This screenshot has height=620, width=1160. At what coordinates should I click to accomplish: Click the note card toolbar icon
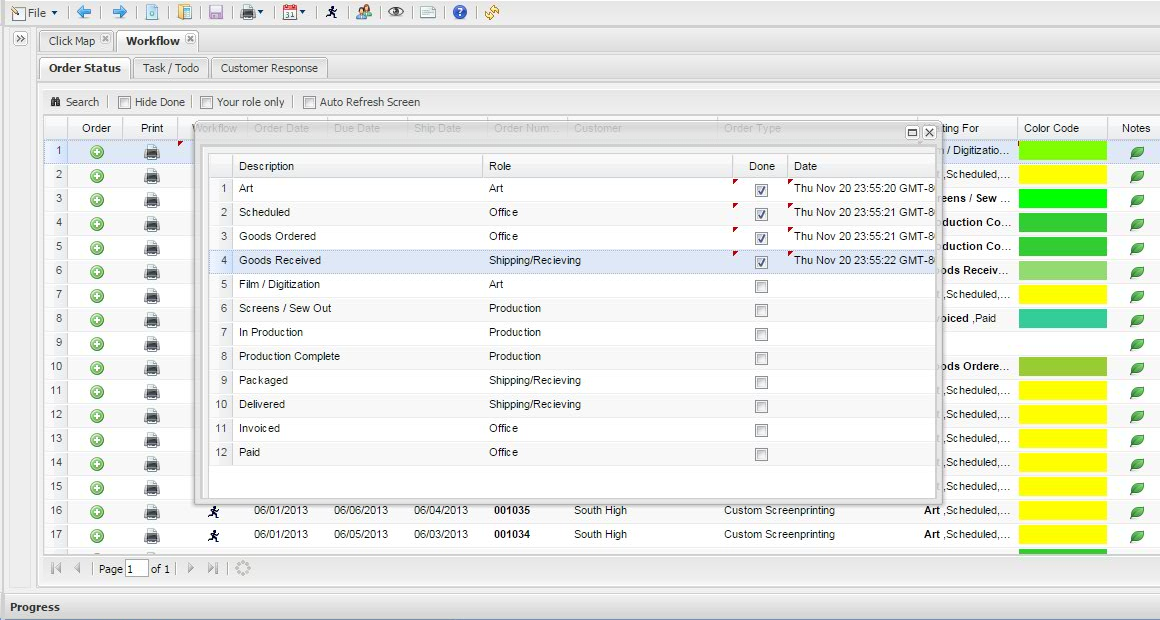(x=428, y=12)
